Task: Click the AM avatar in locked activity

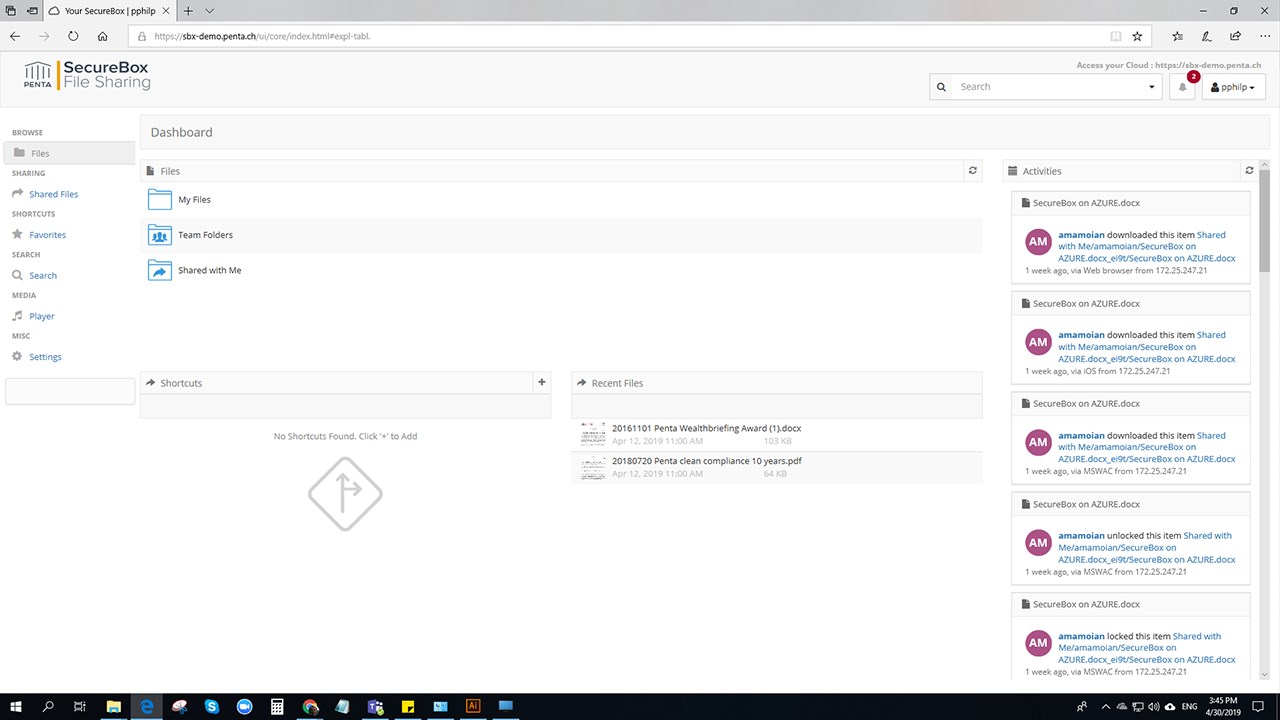Action: 1038,643
